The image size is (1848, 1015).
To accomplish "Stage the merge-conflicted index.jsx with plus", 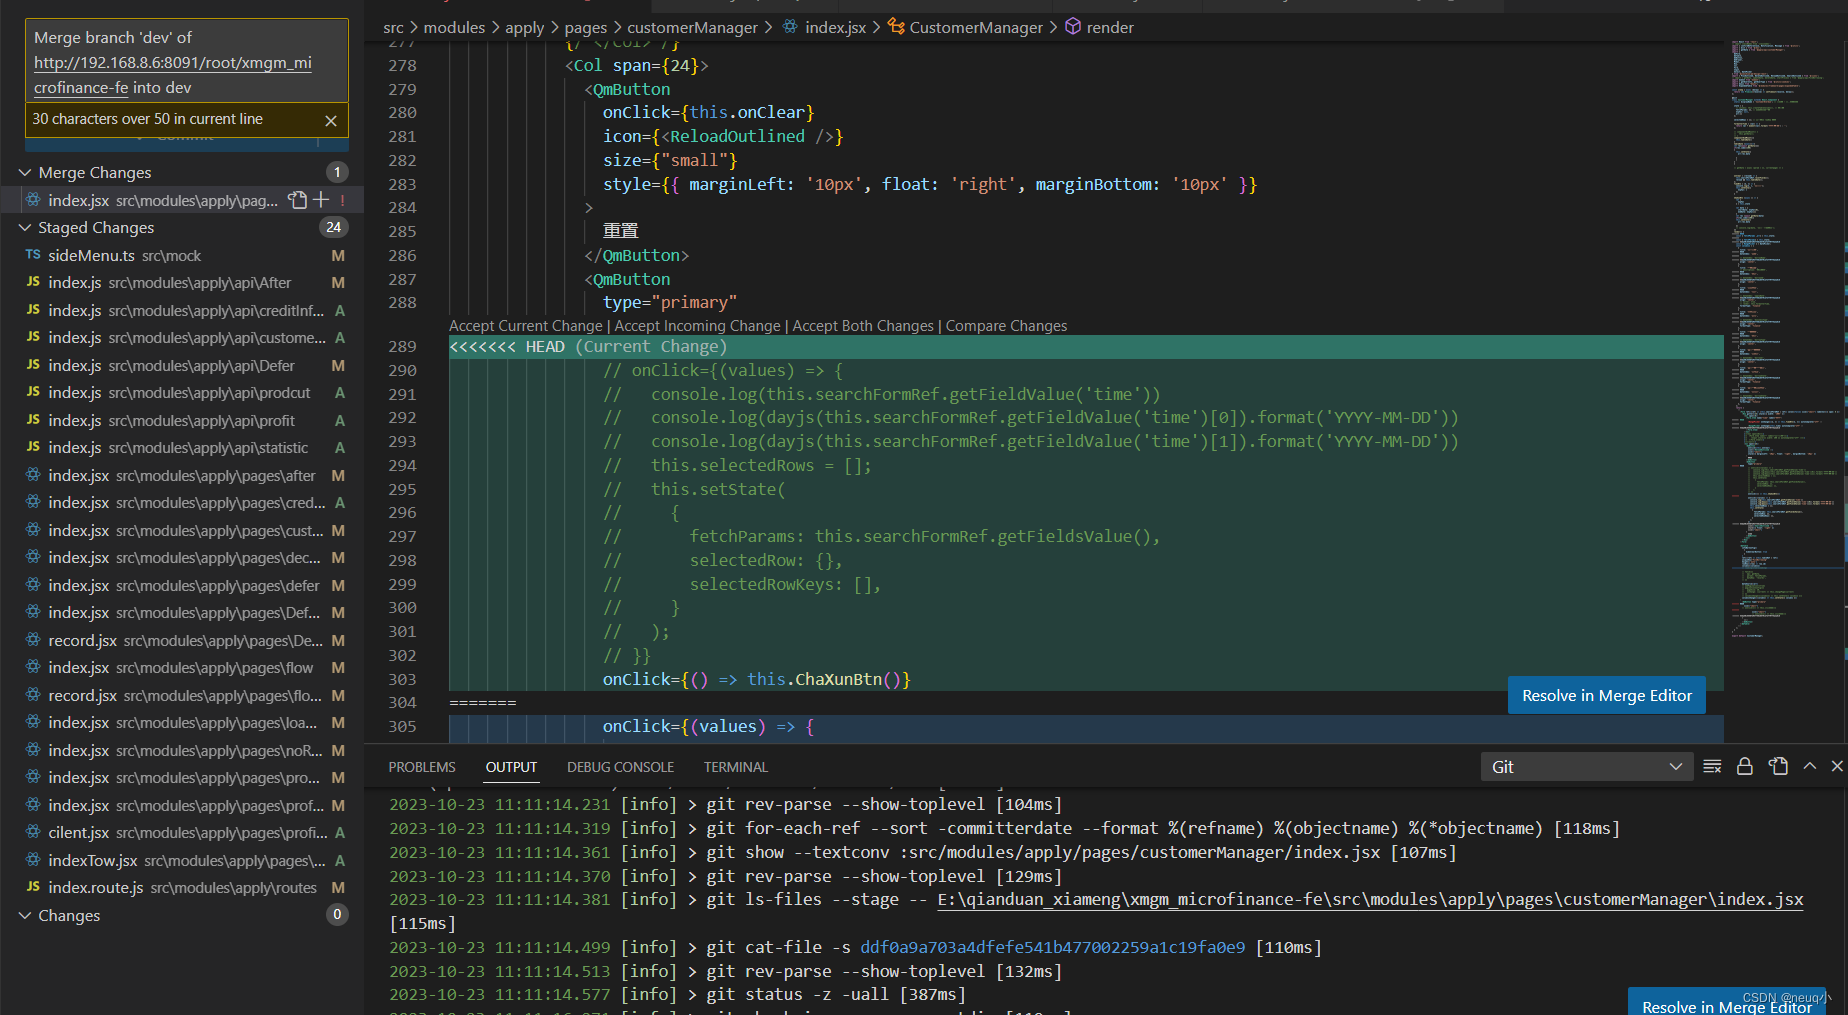I will (x=321, y=200).
